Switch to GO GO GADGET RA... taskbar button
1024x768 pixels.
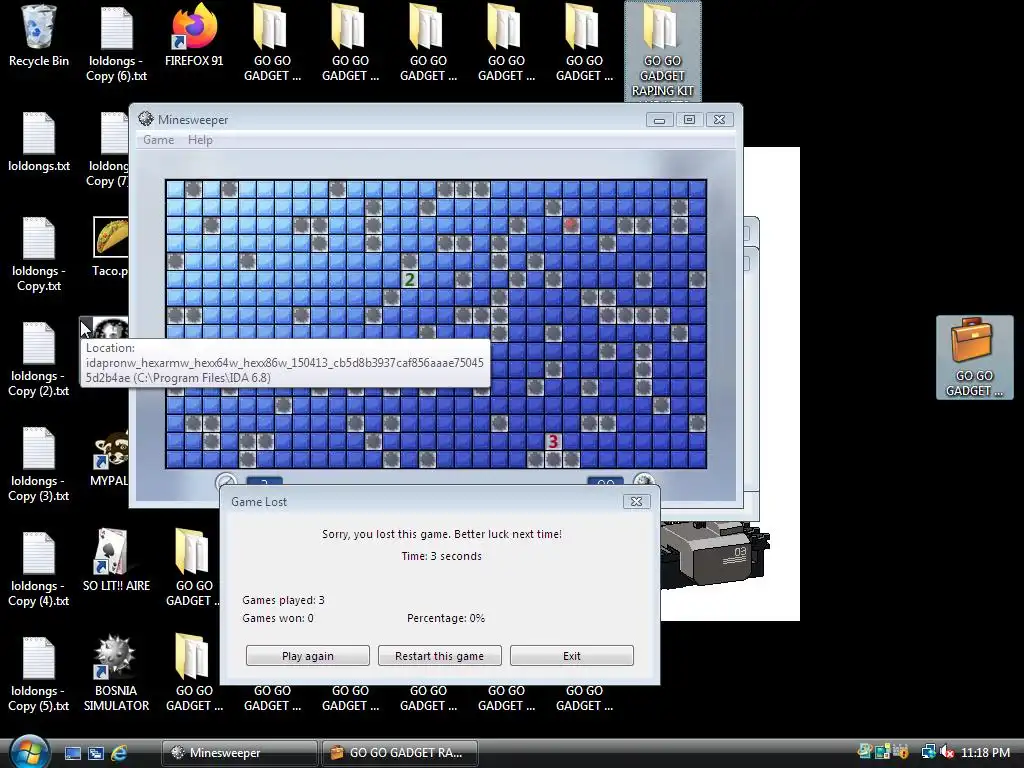tap(400, 753)
